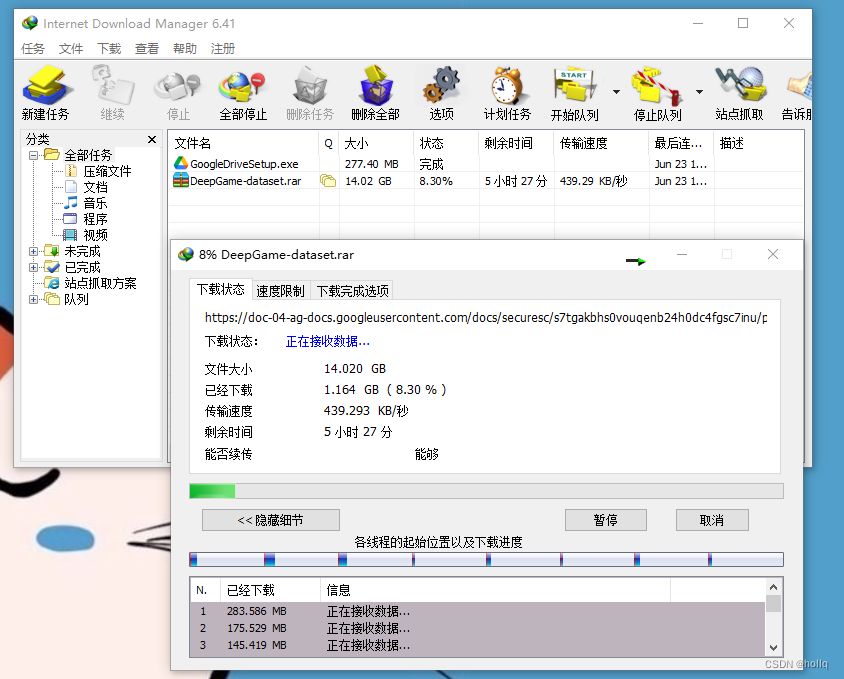844x679 pixels.
Task: Select thread 1 row 283.586 MB
Action: click(478, 611)
